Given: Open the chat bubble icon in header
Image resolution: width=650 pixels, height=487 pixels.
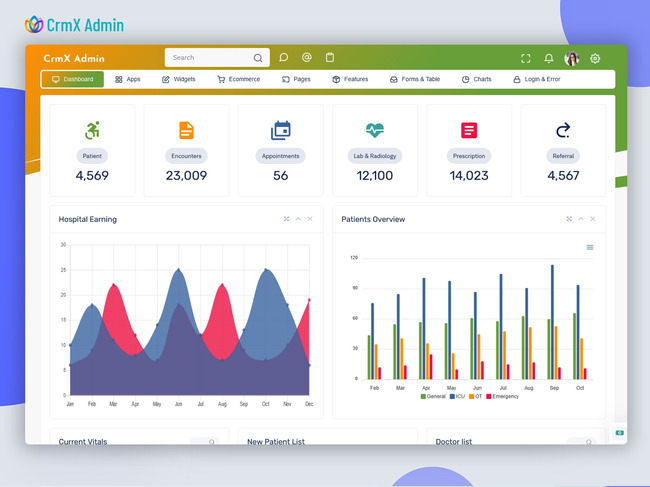Looking at the screenshot, I should pyautogui.click(x=284, y=57).
